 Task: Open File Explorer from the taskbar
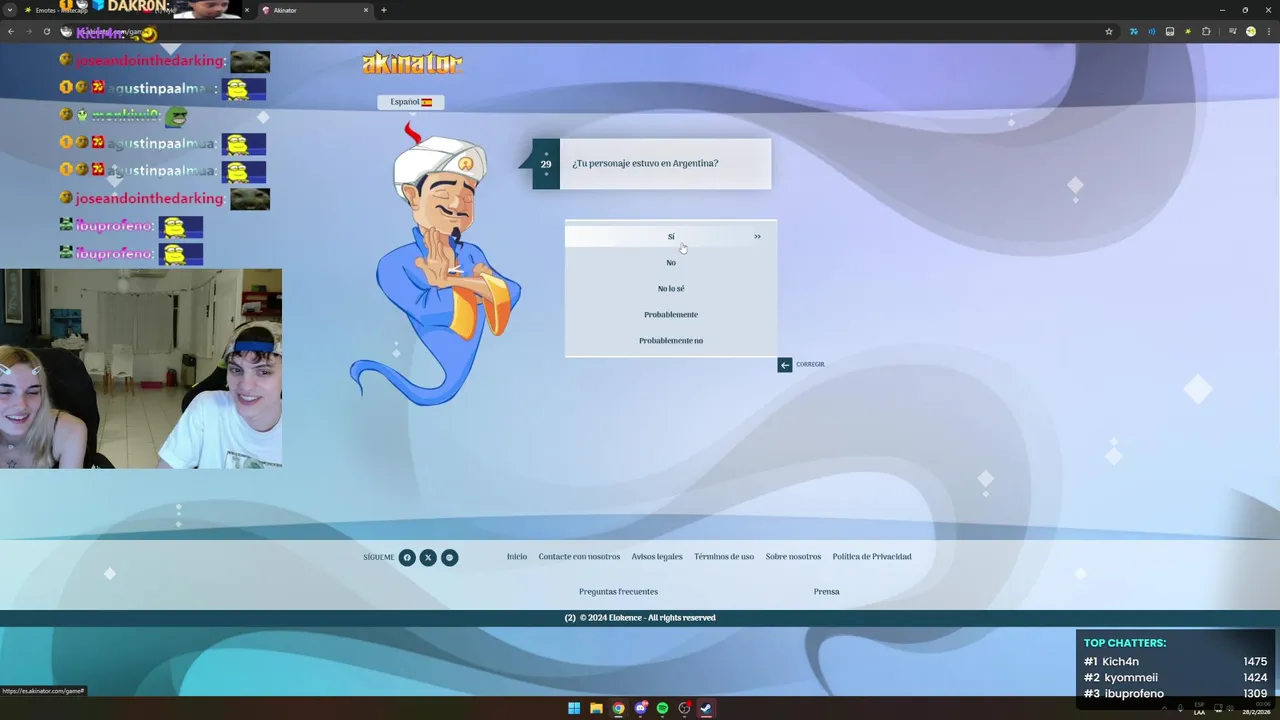click(x=596, y=709)
